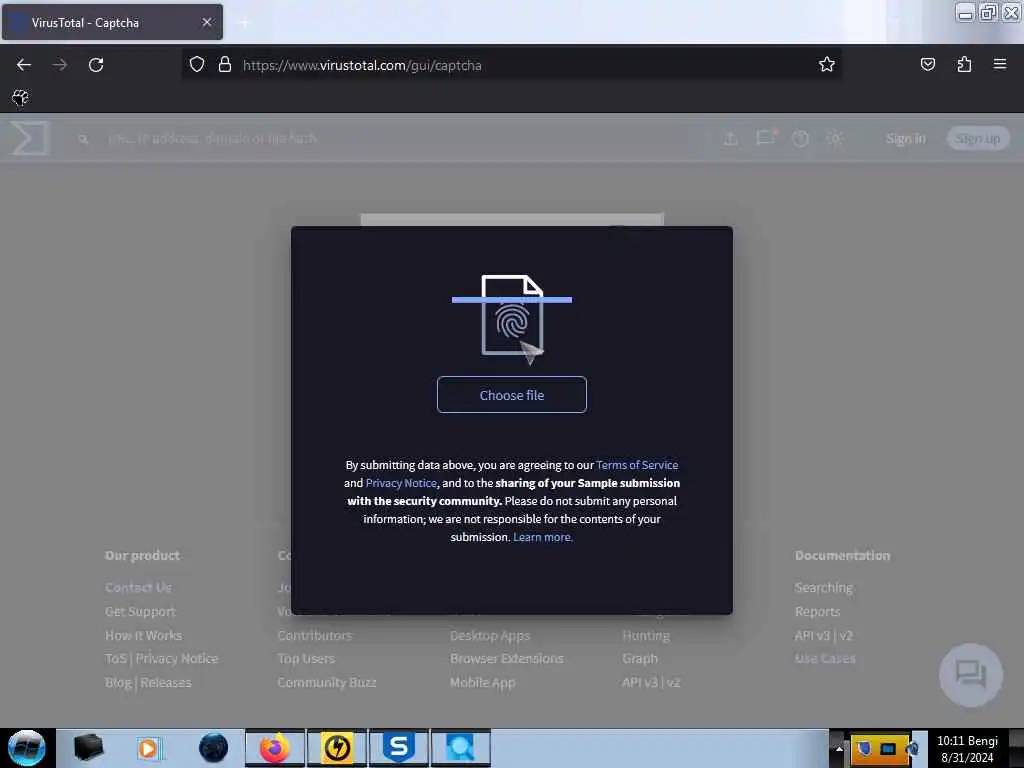1024x768 pixels.
Task: Open the media player taskbar icon
Action: point(149,748)
